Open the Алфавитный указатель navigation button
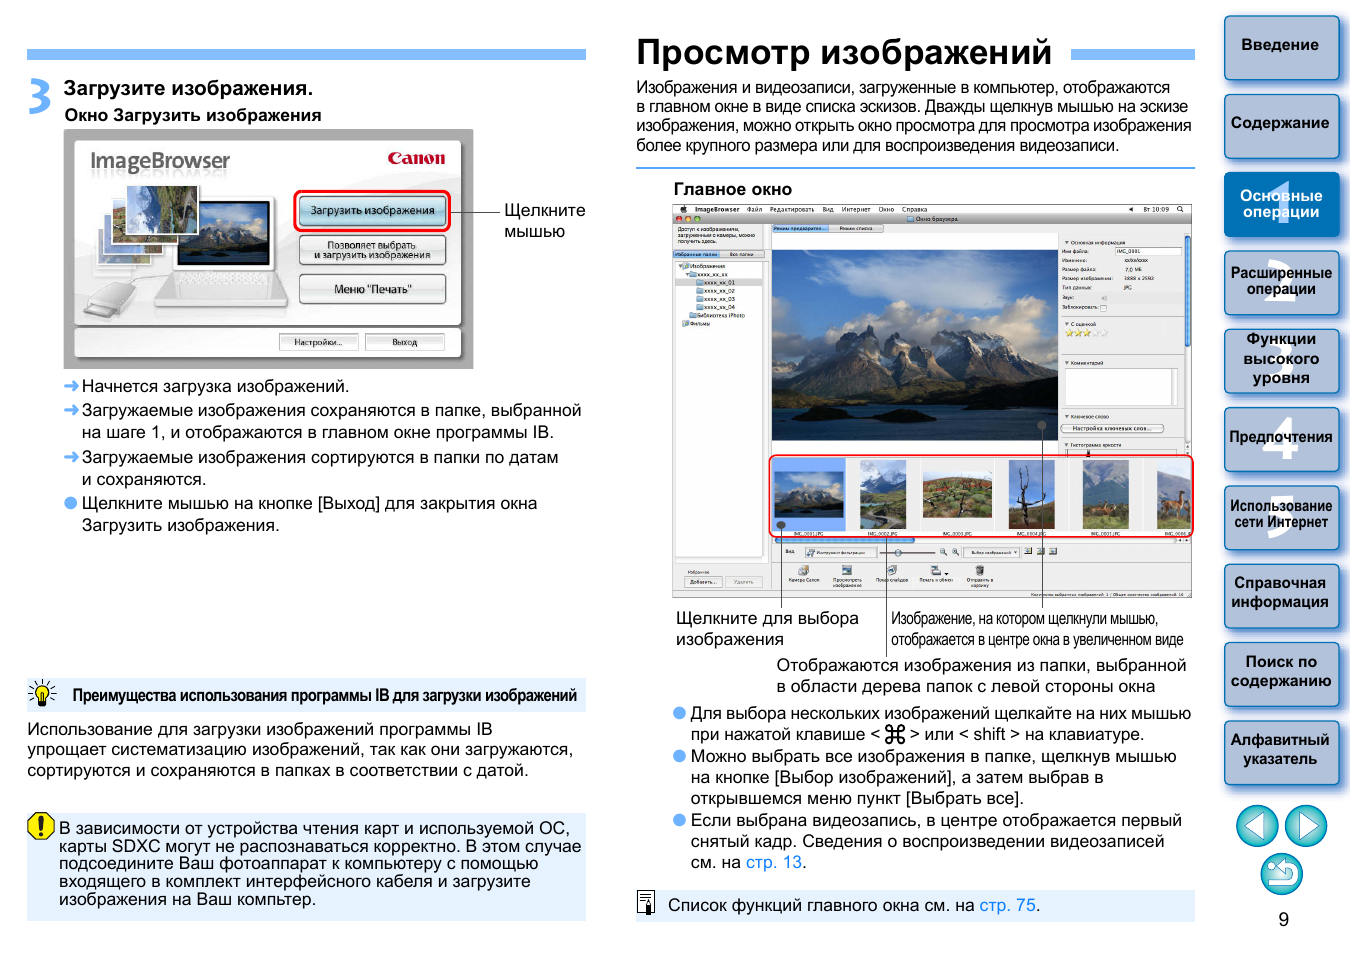Image resolution: width=1351 pixels, height=954 pixels. (1281, 751)
